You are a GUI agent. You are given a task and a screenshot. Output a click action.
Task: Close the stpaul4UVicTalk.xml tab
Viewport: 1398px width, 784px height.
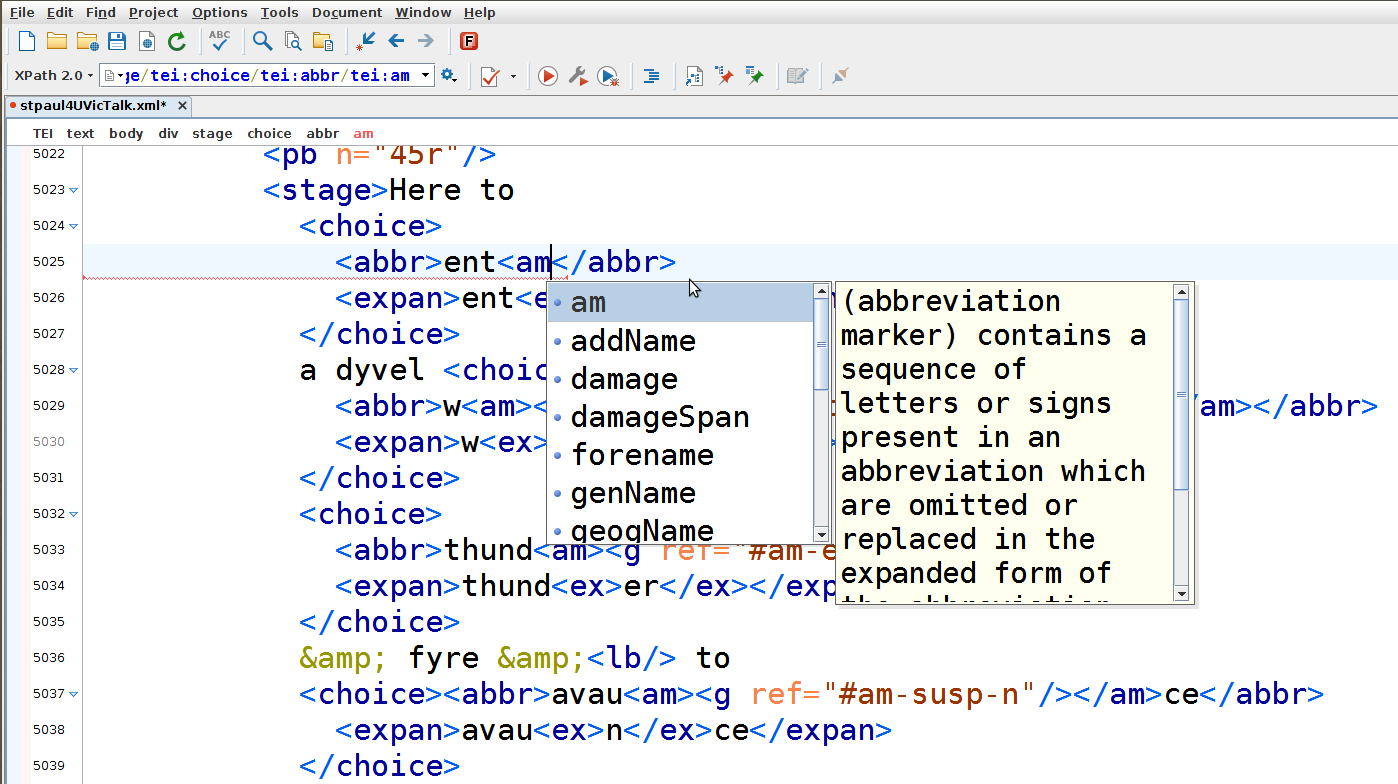182,106
